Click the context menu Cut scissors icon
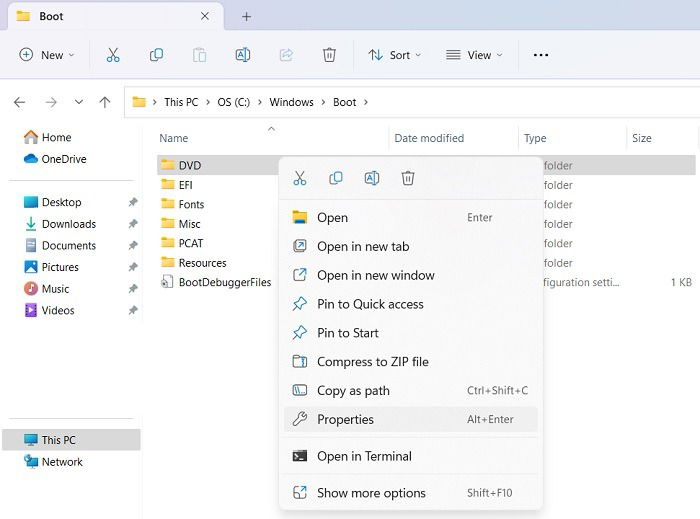The image size is (700, 519). (x=299, y=178)
